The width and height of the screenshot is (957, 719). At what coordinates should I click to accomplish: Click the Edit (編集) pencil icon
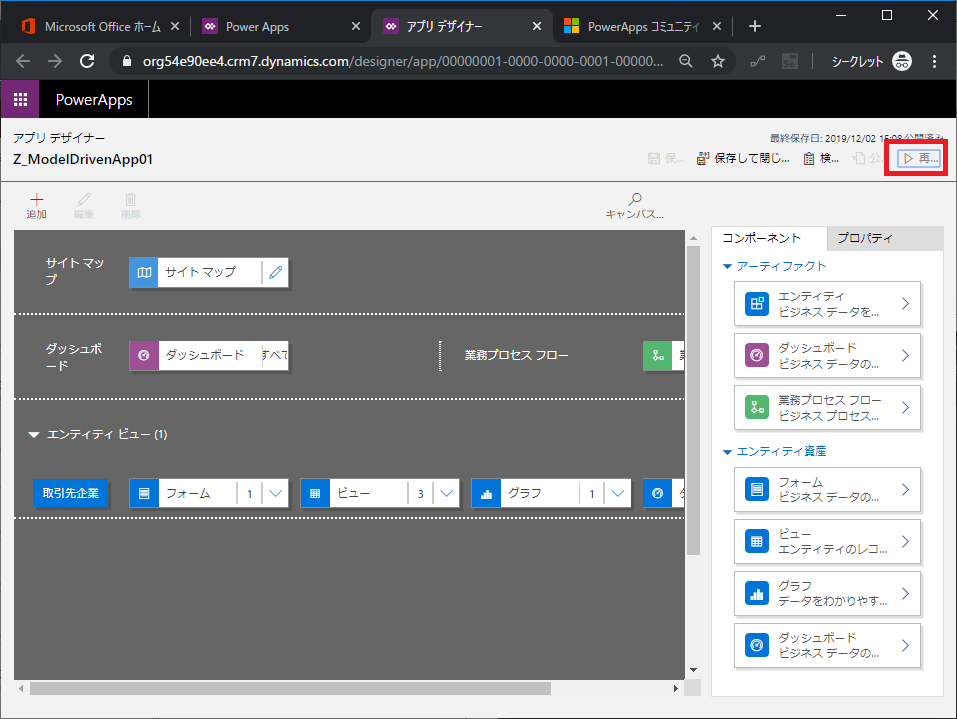(84, 200)
